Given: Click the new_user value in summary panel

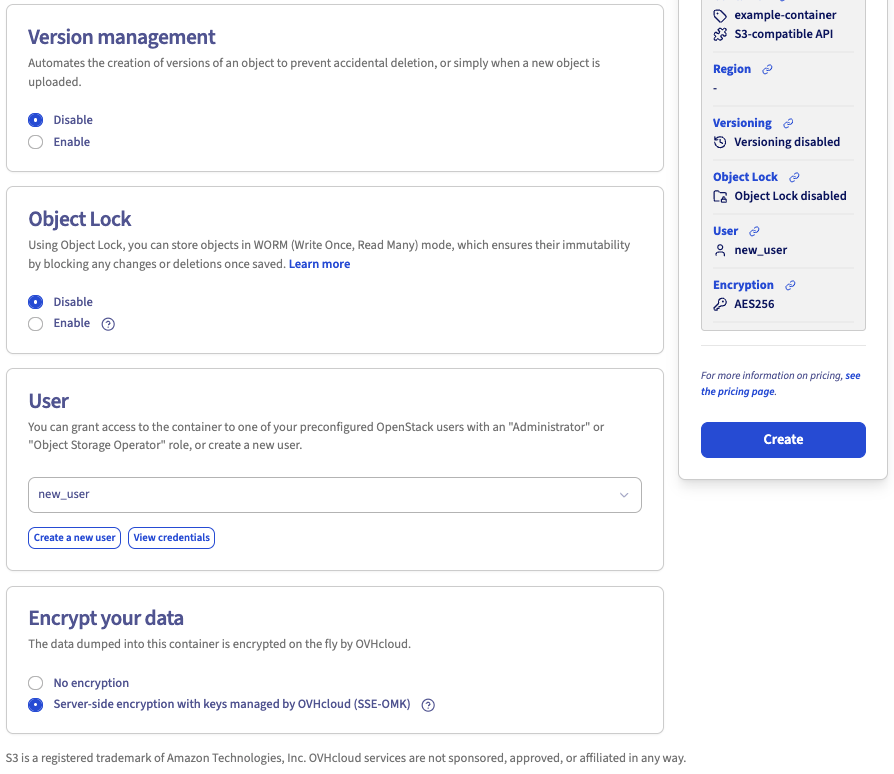Looking at the screenshot, I should 761,250.
